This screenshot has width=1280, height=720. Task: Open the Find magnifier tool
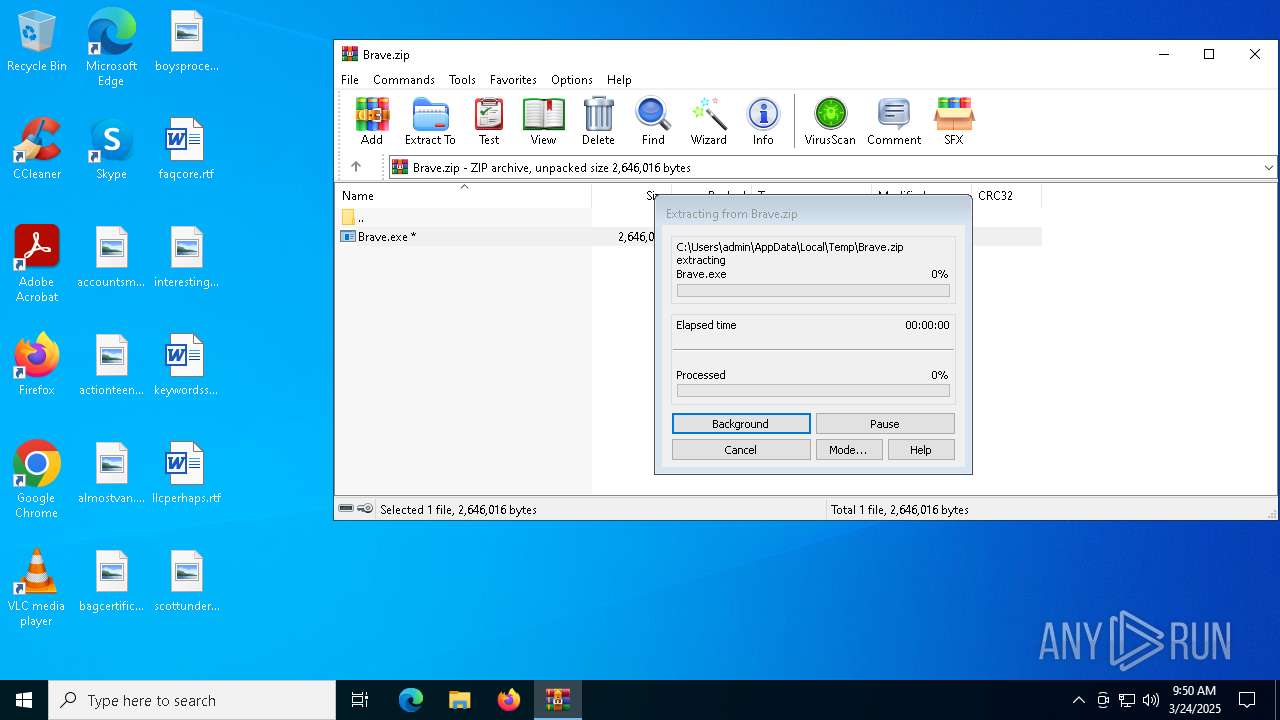(653, 121)
